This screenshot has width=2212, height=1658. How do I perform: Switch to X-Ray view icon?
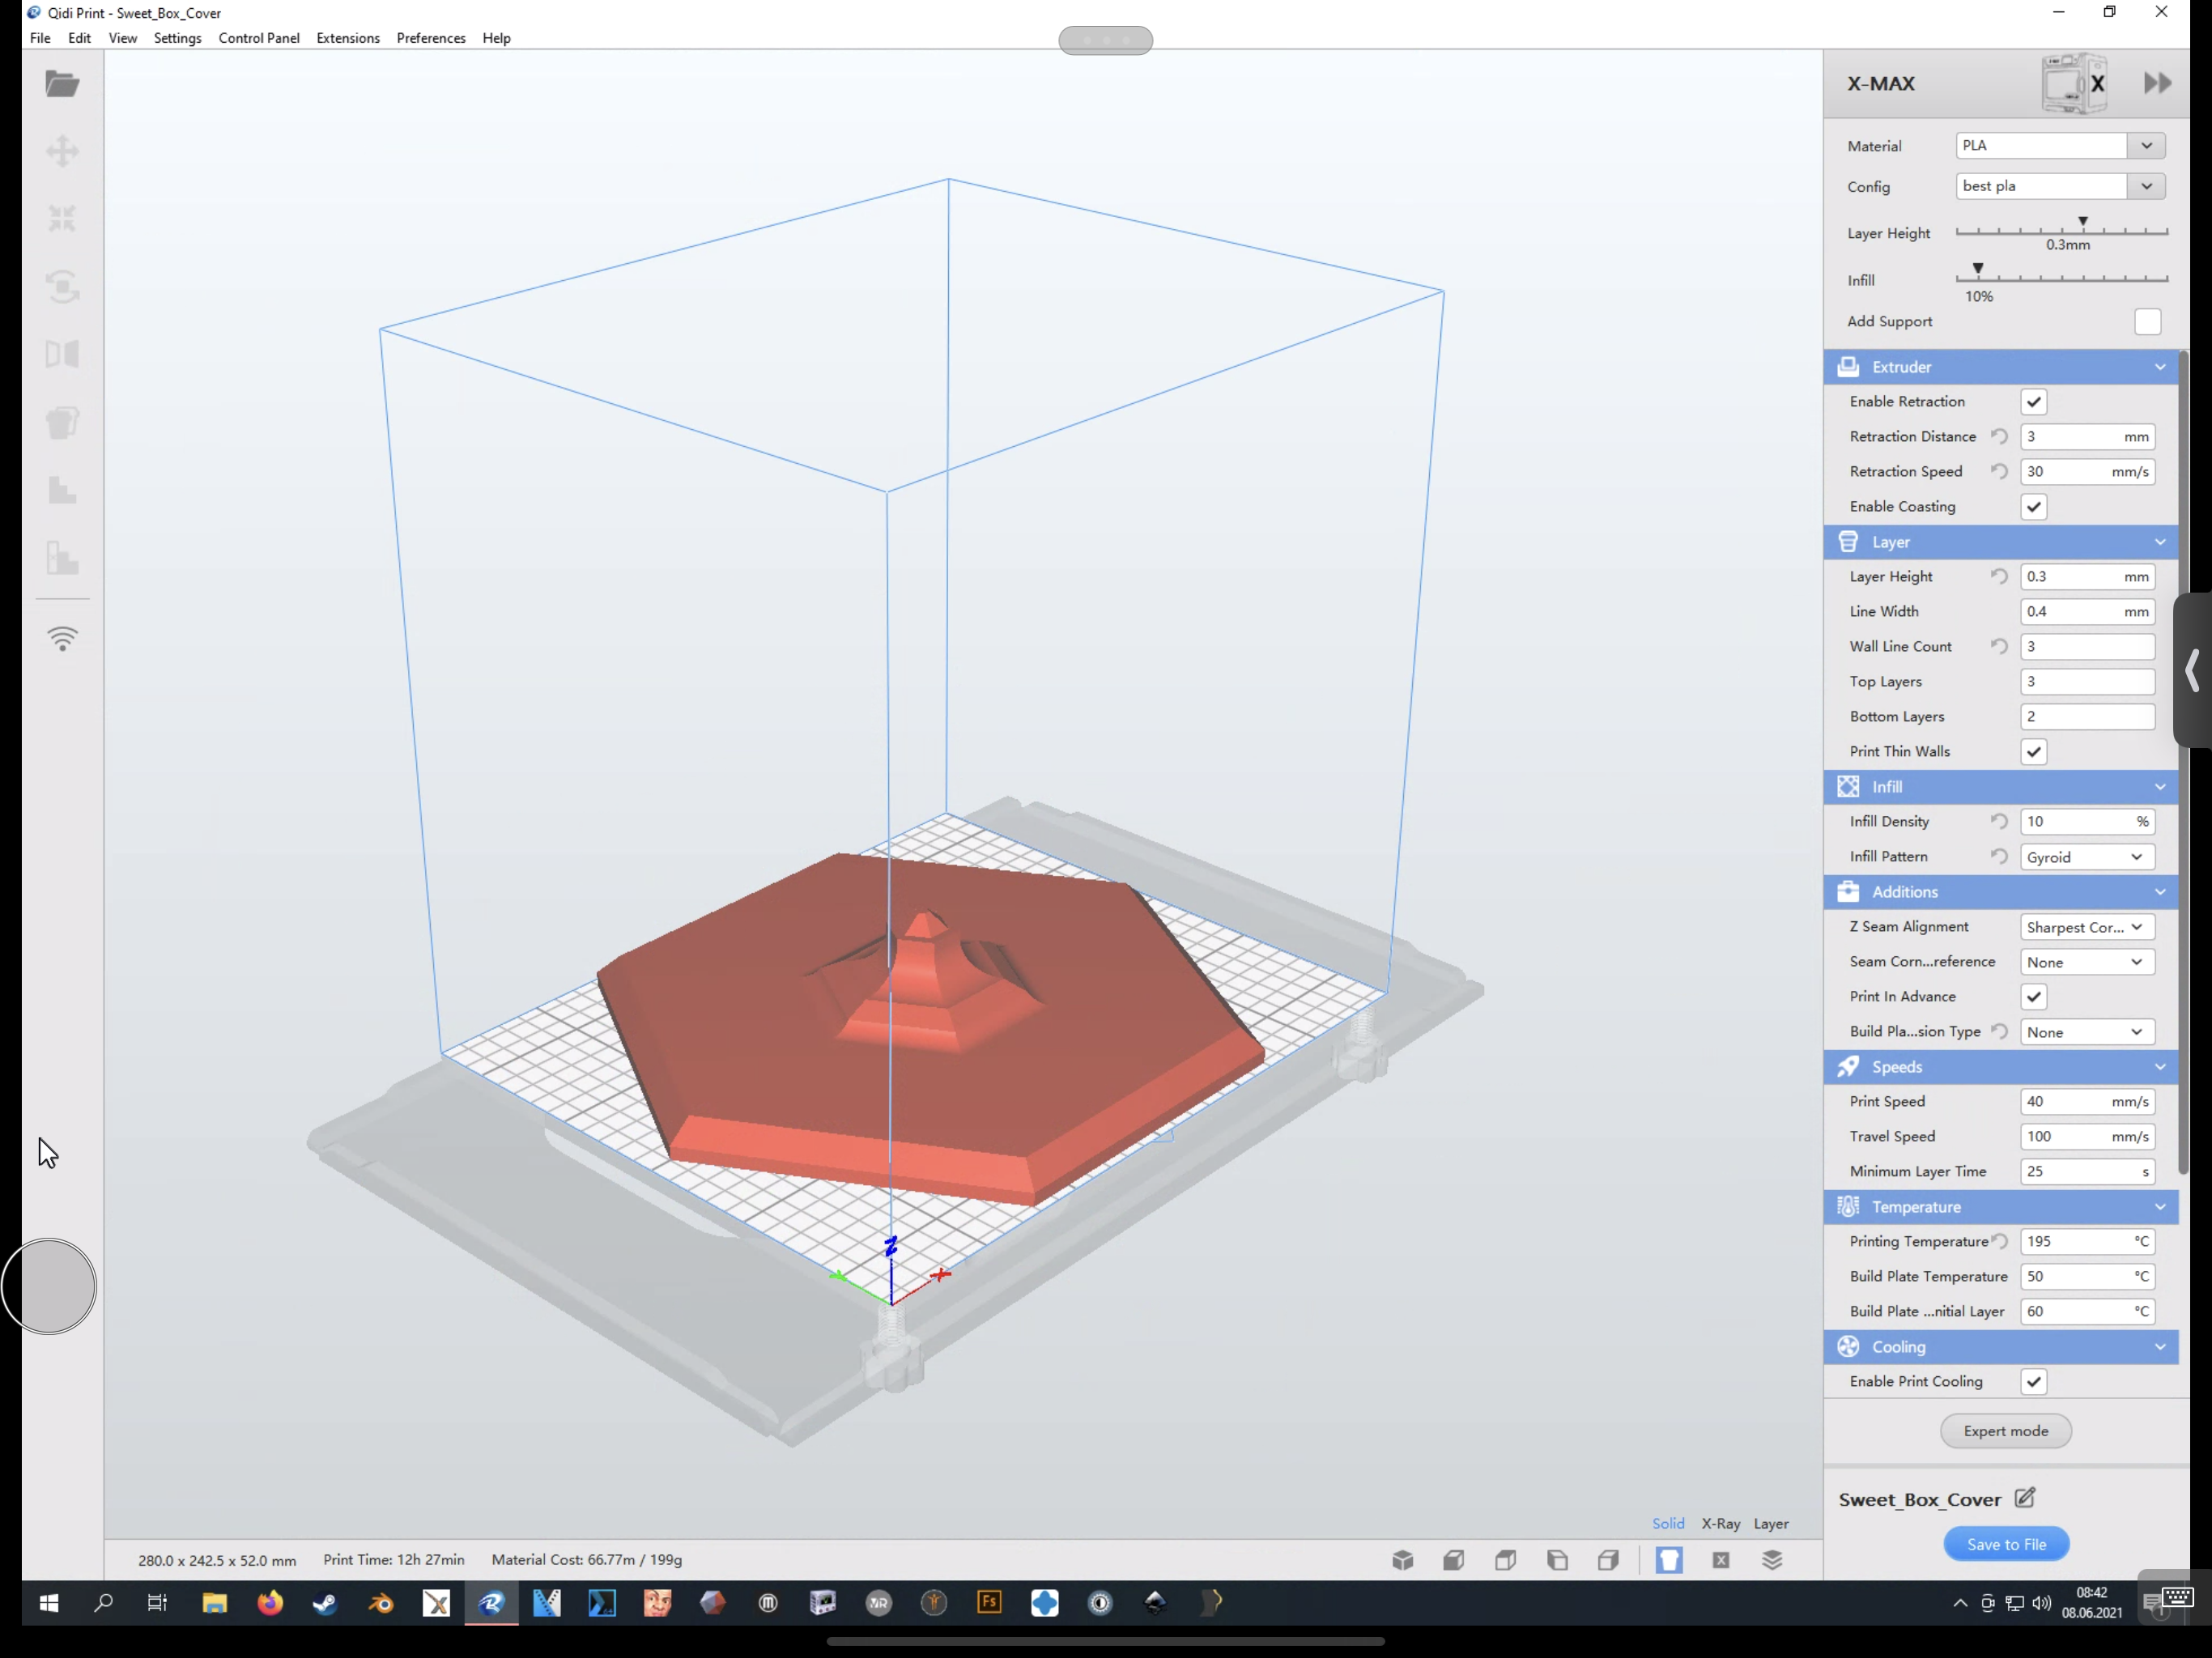tap(1720, 1560)
